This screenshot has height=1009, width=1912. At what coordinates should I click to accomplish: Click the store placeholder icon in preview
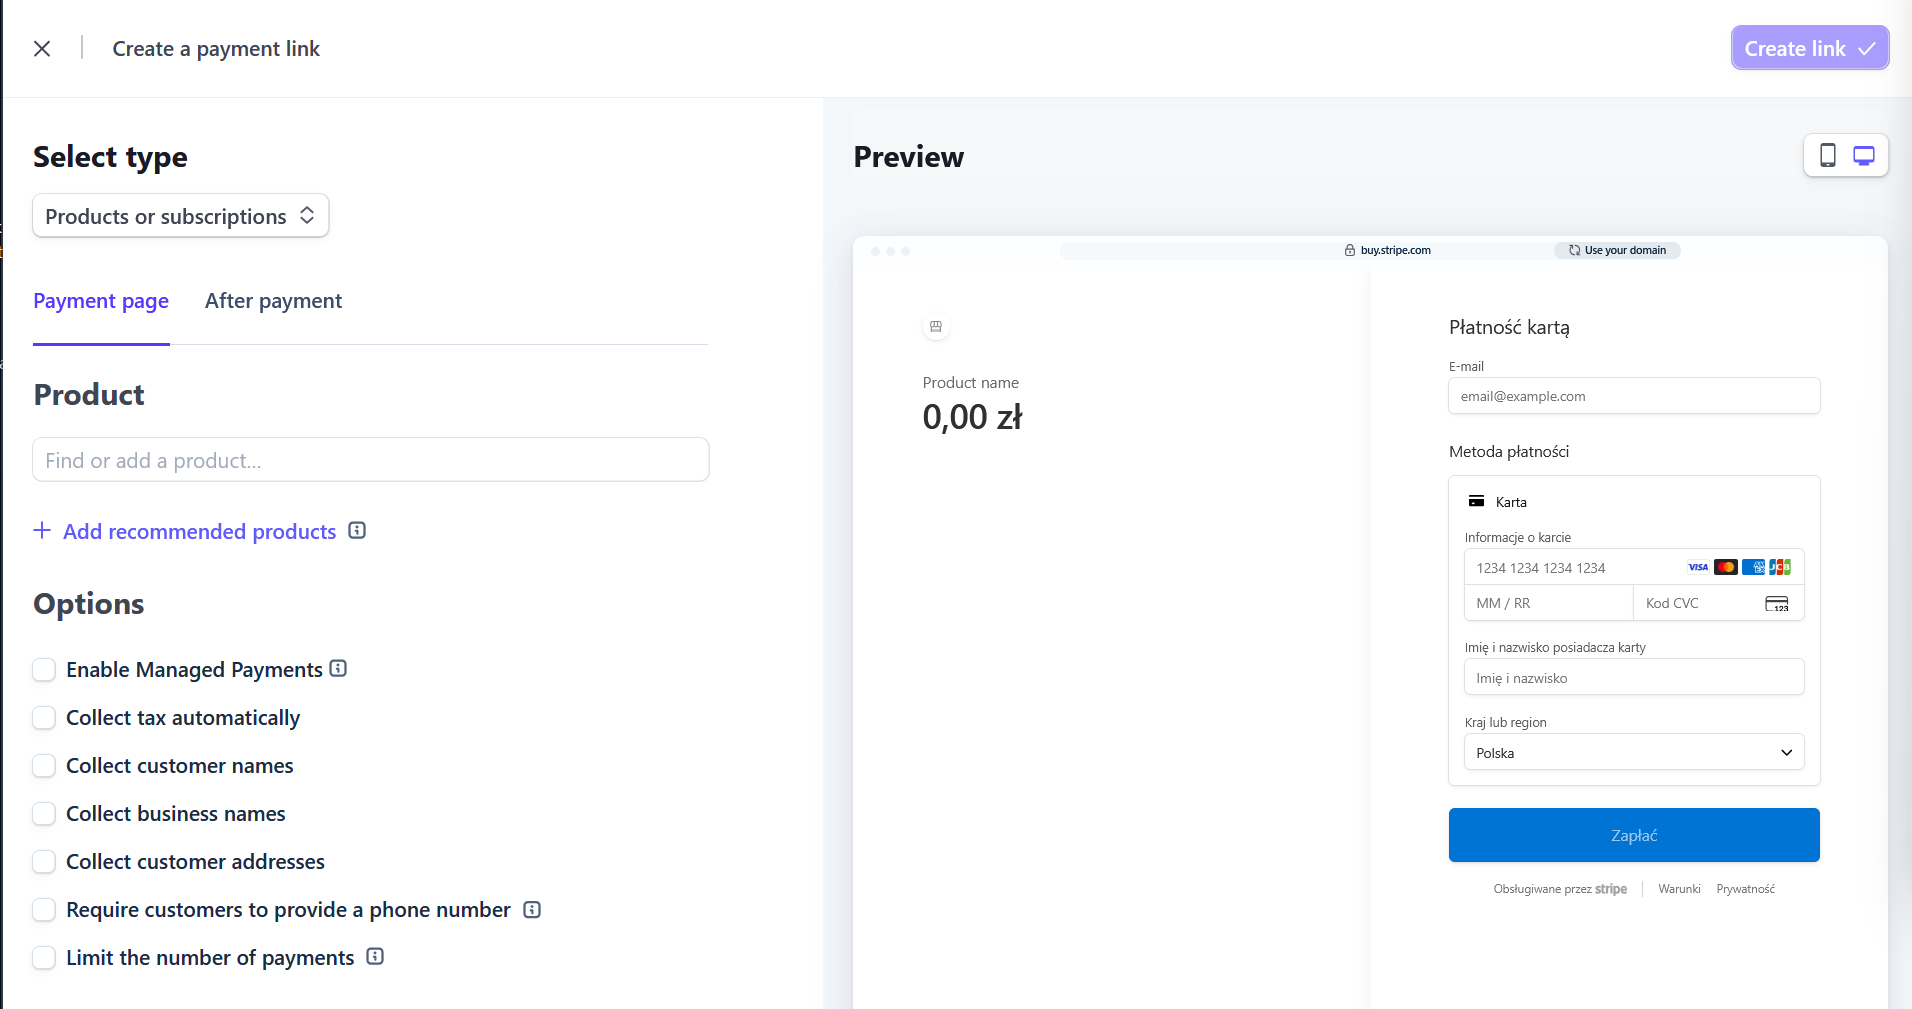tap(936, 326)
